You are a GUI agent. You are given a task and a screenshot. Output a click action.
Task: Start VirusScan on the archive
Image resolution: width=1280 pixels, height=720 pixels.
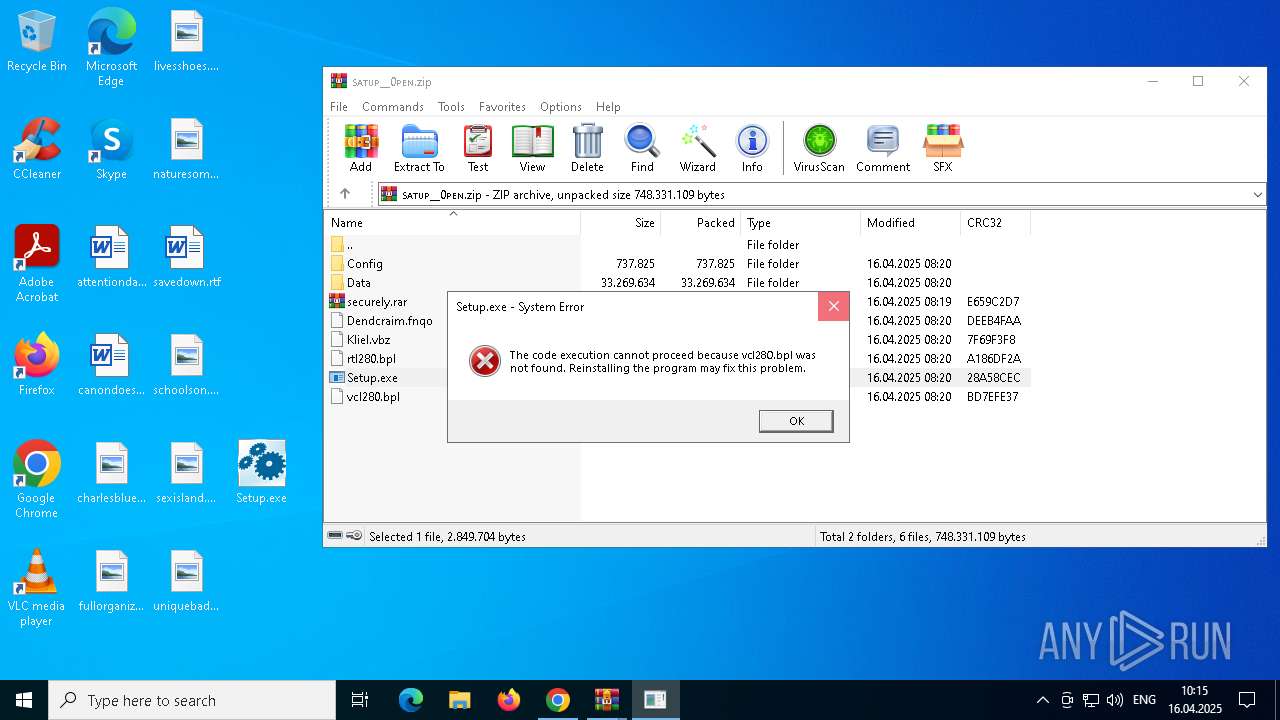[x=819, y=148]
